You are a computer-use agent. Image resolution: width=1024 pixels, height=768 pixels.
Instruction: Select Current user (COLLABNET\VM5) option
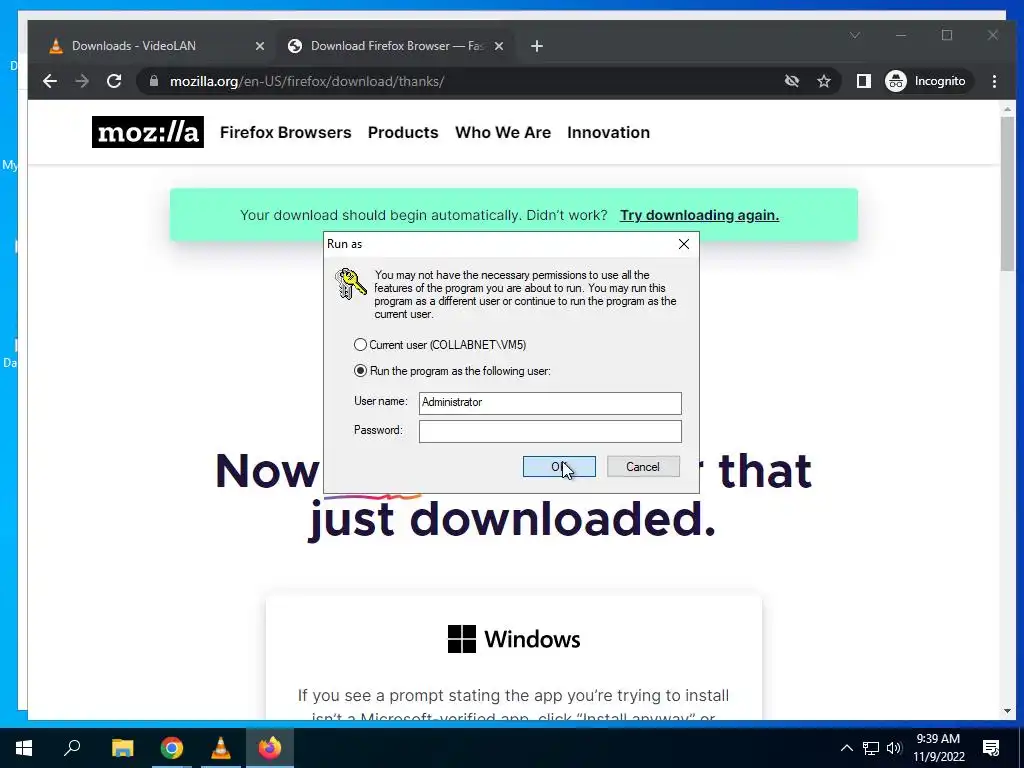pyautogui.click(x=440, y=345)
